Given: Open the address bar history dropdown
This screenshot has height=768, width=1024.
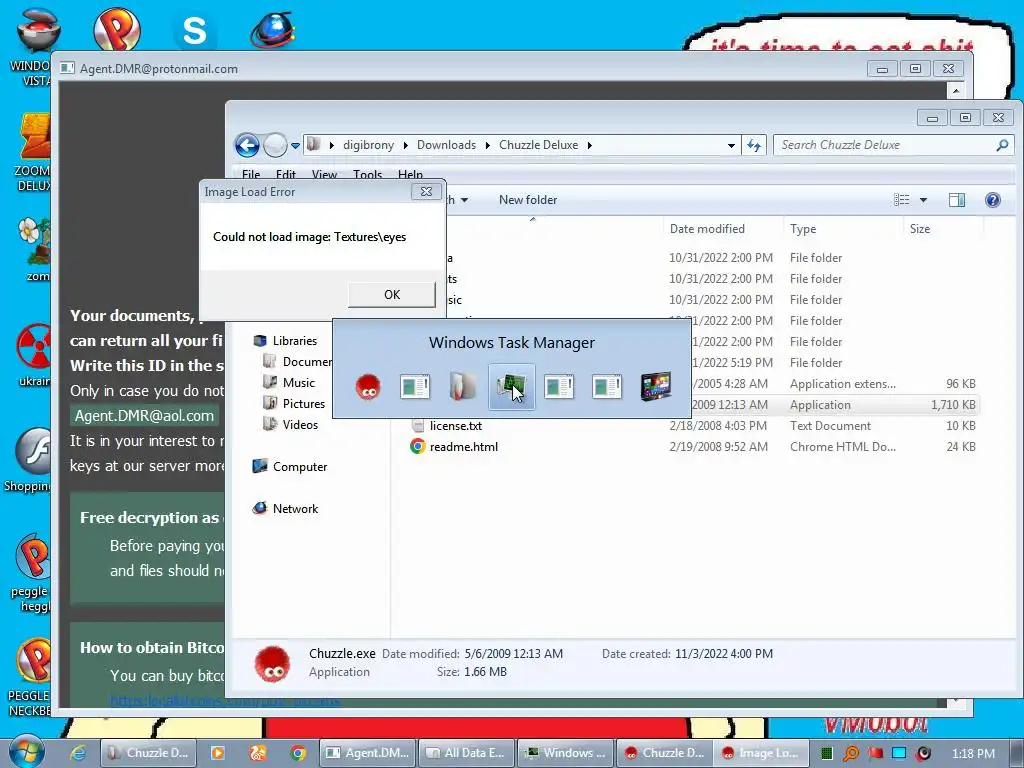Looking at the screenshot, I should pyautogui.click(x=731, y=146).
